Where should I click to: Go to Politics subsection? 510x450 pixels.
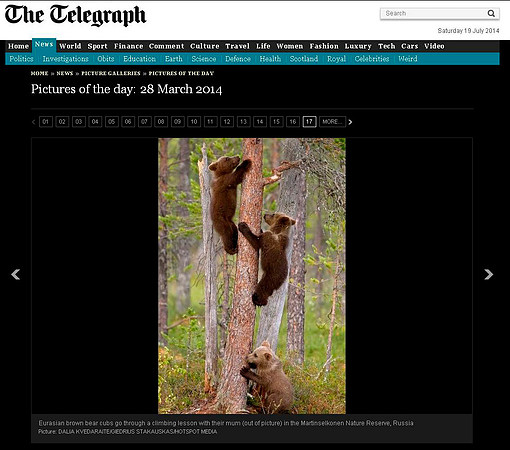pyautogui.click(x=21, y=59)
